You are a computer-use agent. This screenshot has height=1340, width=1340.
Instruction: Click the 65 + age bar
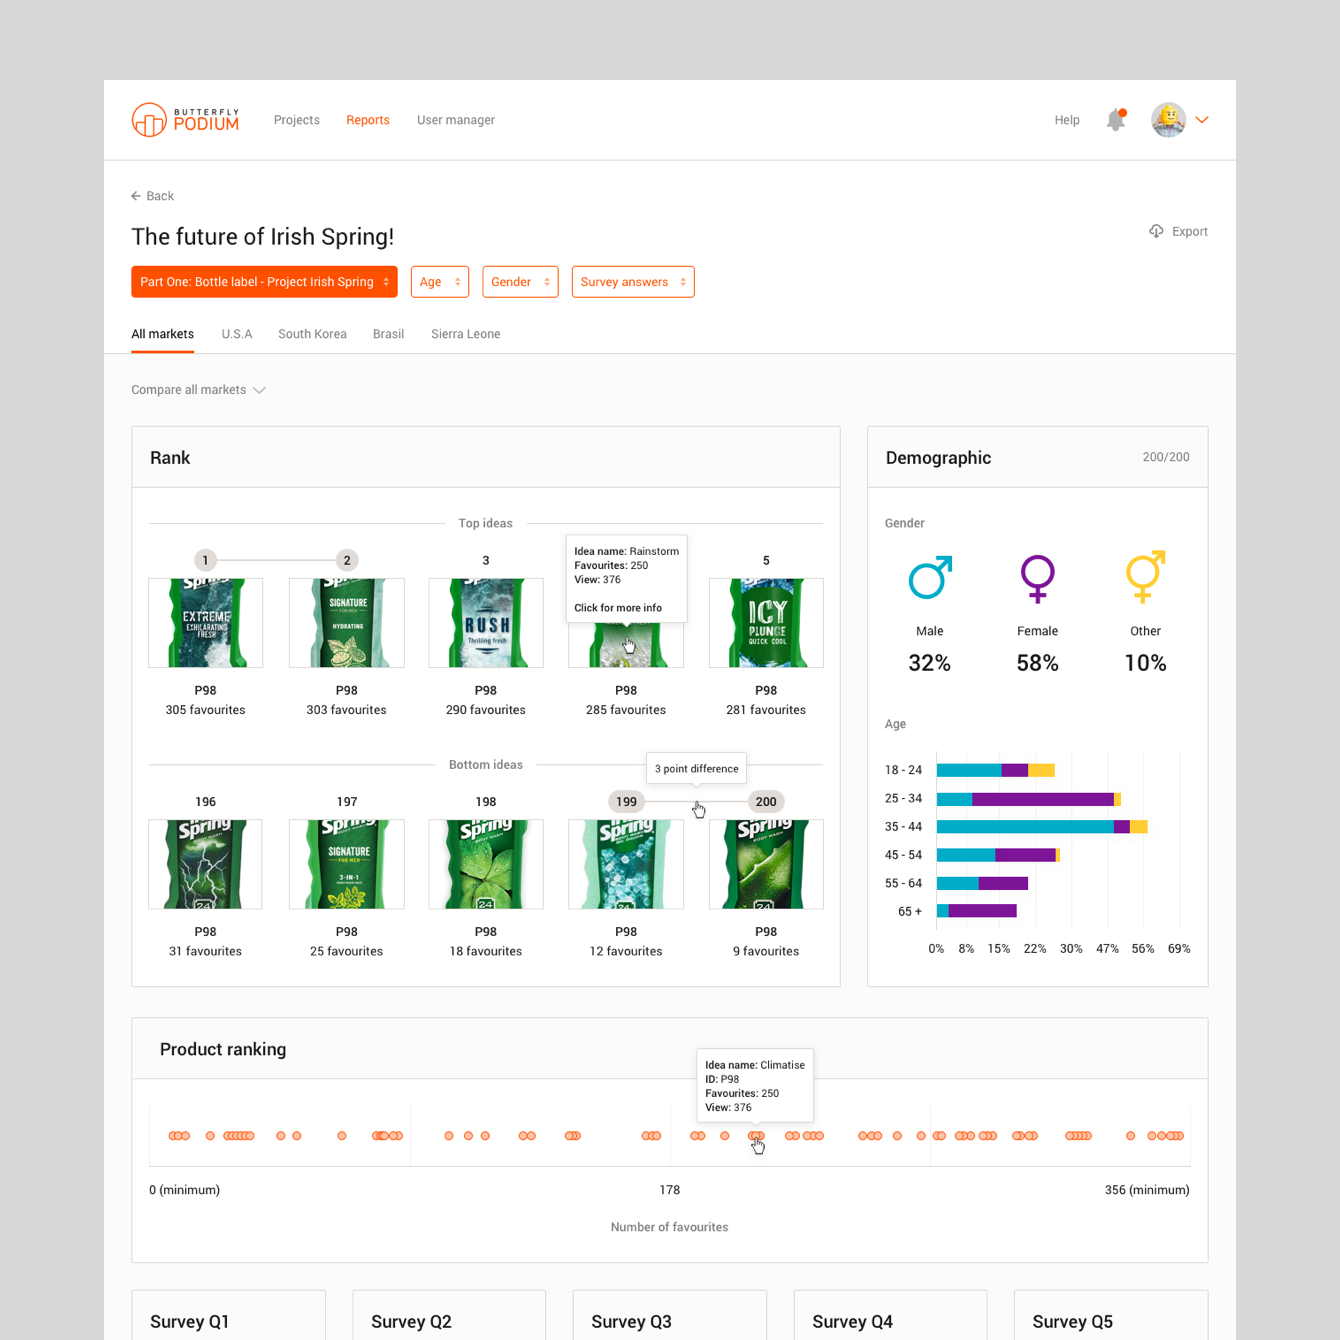[x=977, y=911]
